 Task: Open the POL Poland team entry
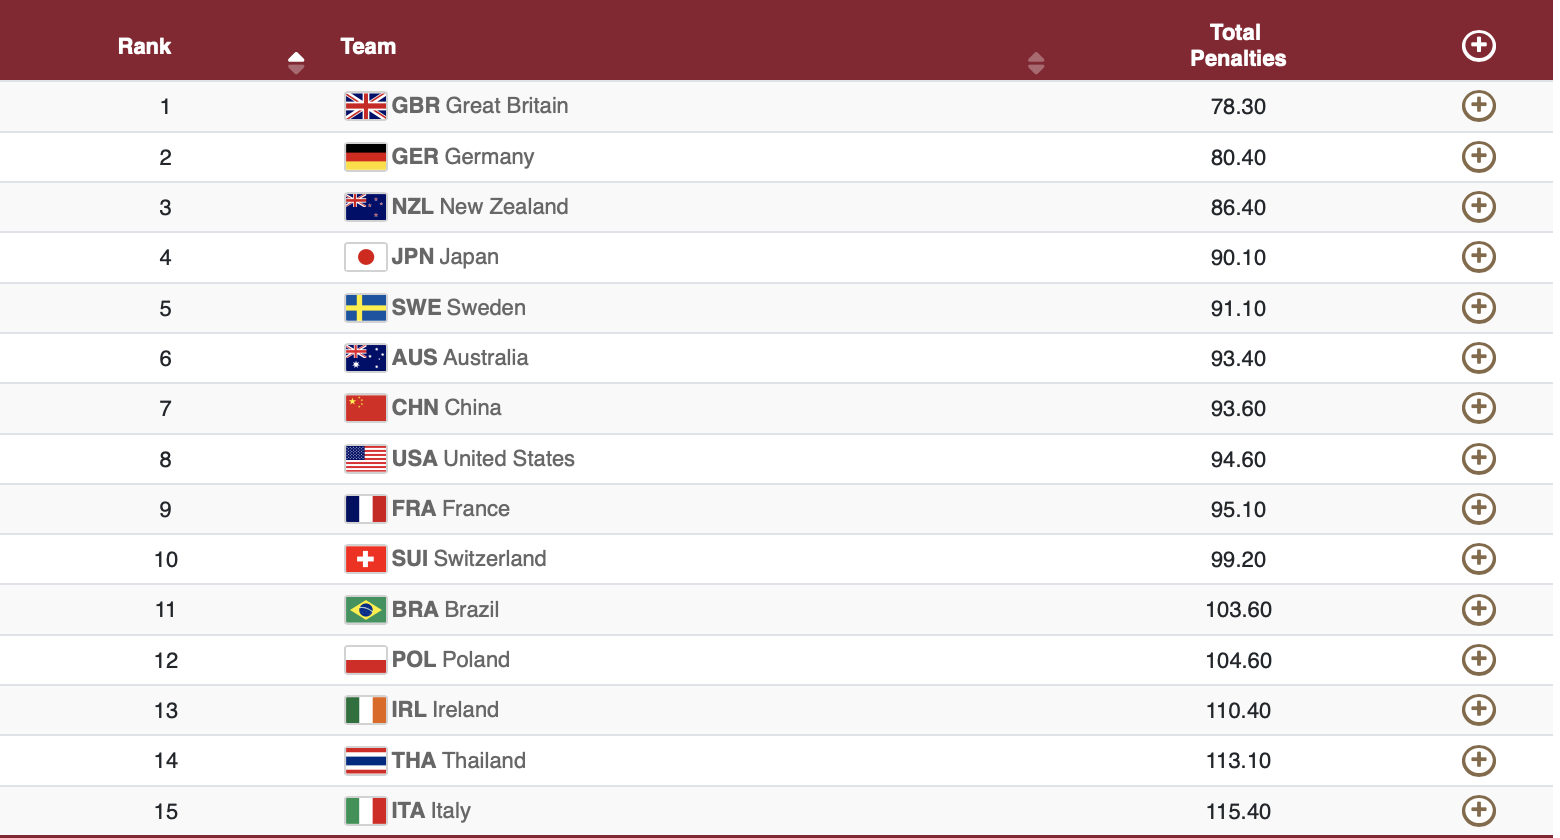pos(450,660)
